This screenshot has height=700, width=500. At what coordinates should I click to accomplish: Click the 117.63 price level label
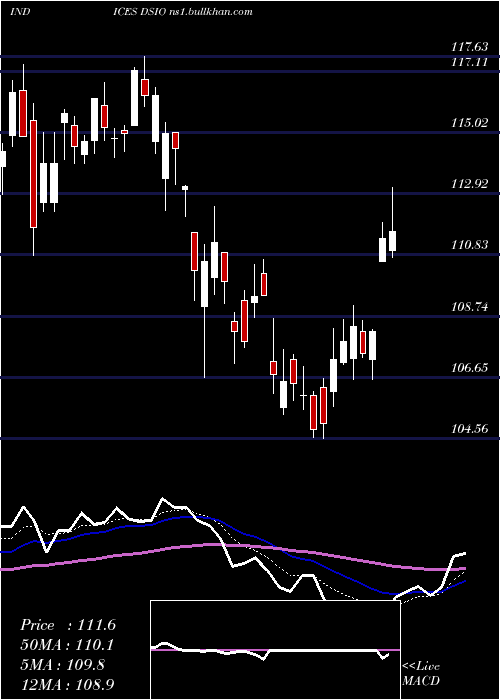pos(468,46)
